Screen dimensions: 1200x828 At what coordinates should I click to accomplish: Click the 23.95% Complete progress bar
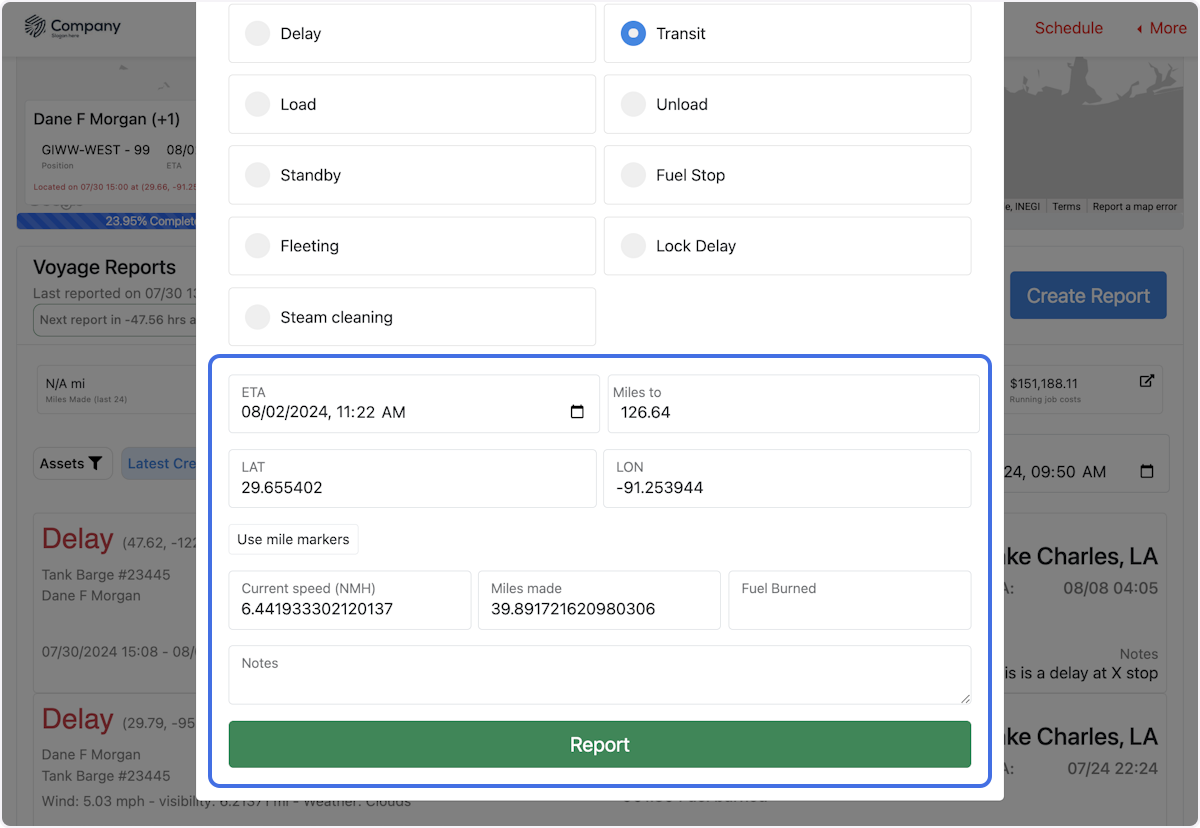coord(105,220)
